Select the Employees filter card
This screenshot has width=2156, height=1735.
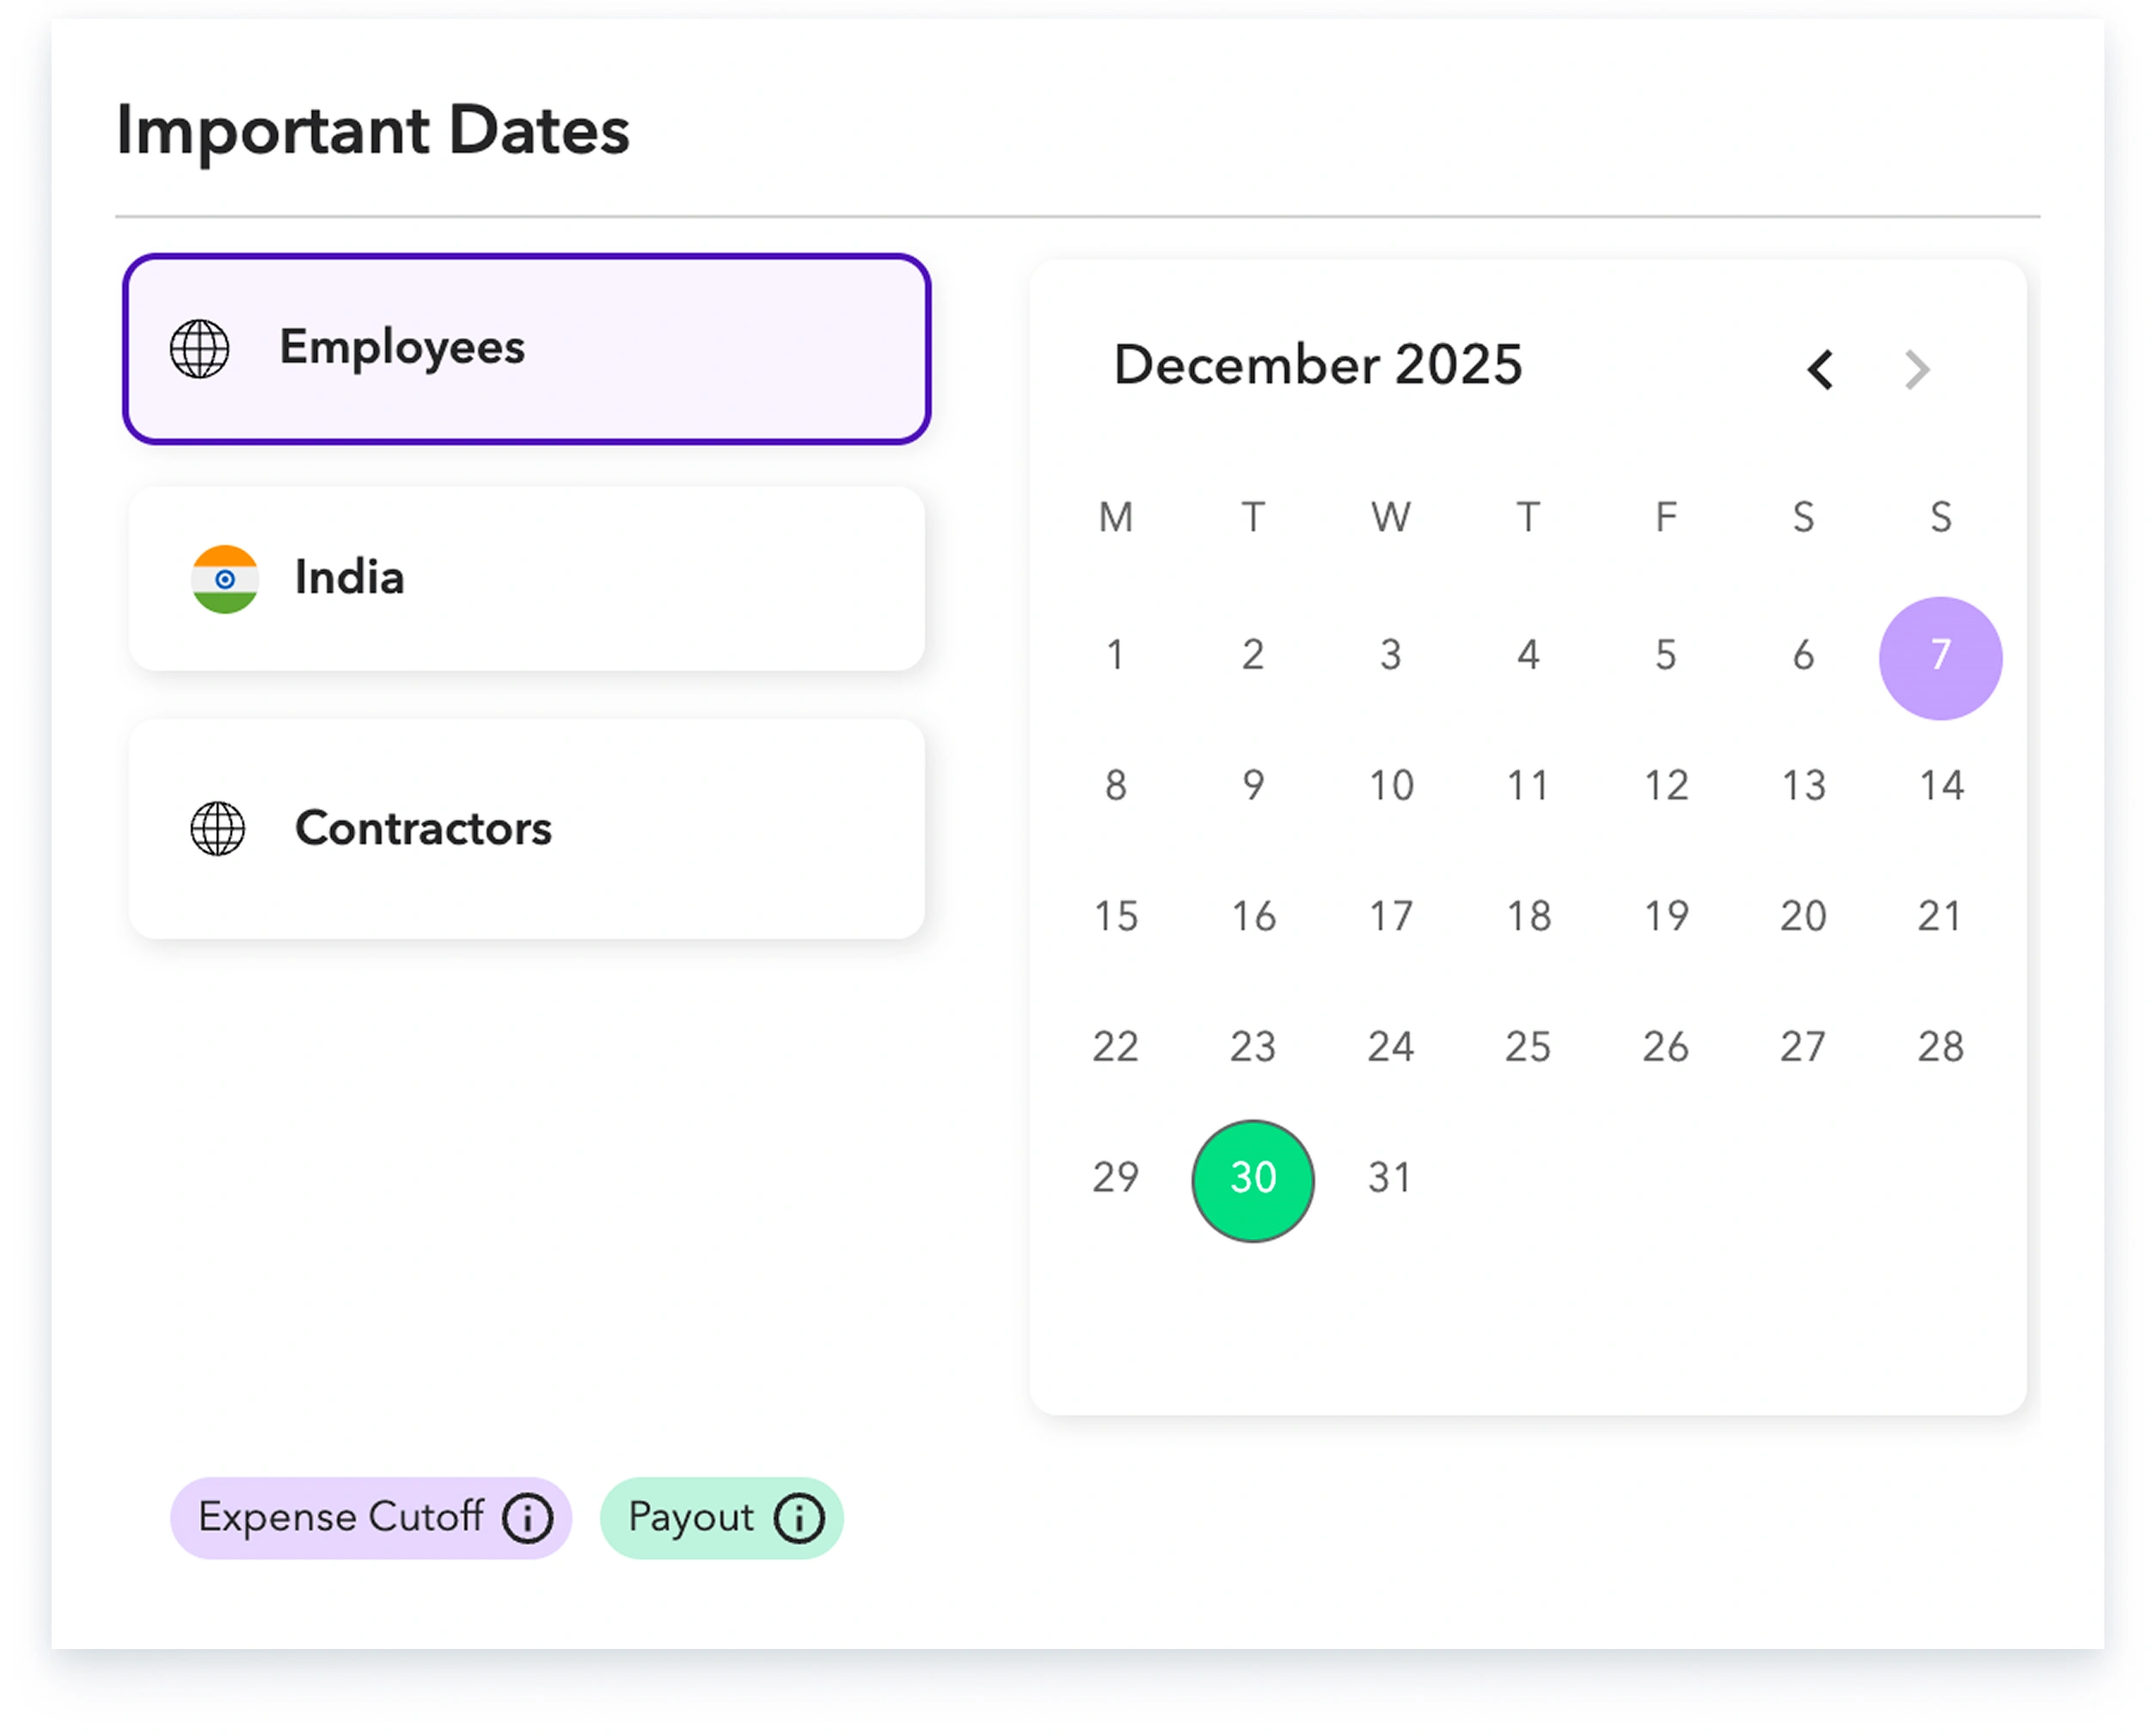click(527, 348)
